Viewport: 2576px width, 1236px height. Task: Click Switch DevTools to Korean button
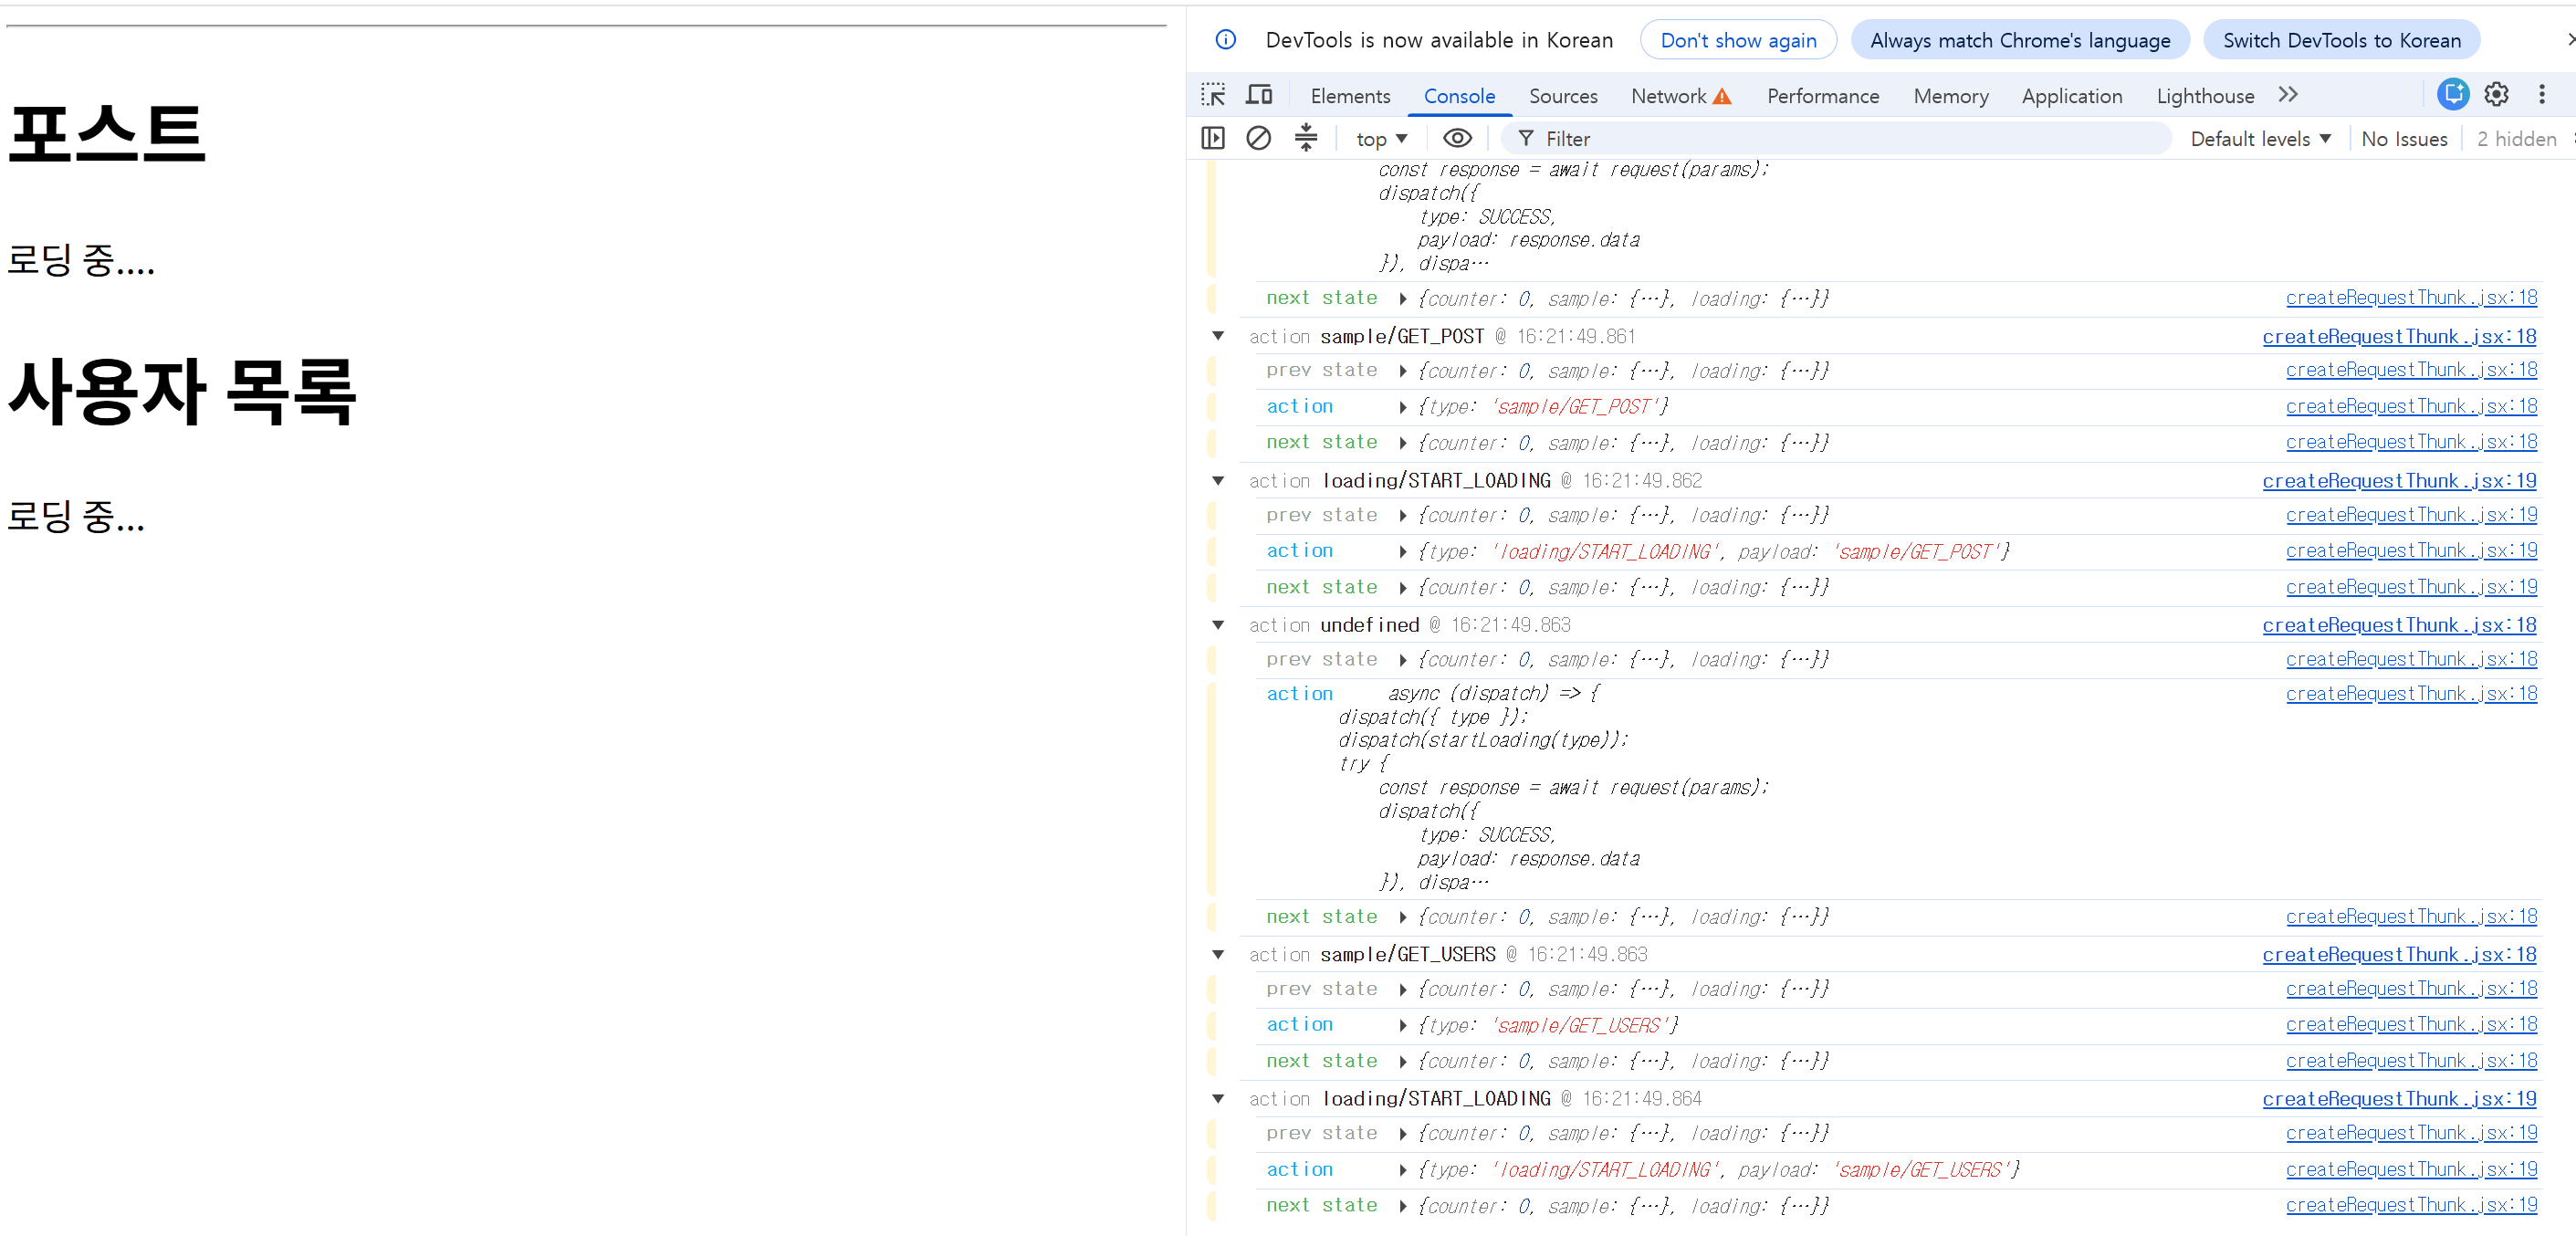coord(2342,40)
